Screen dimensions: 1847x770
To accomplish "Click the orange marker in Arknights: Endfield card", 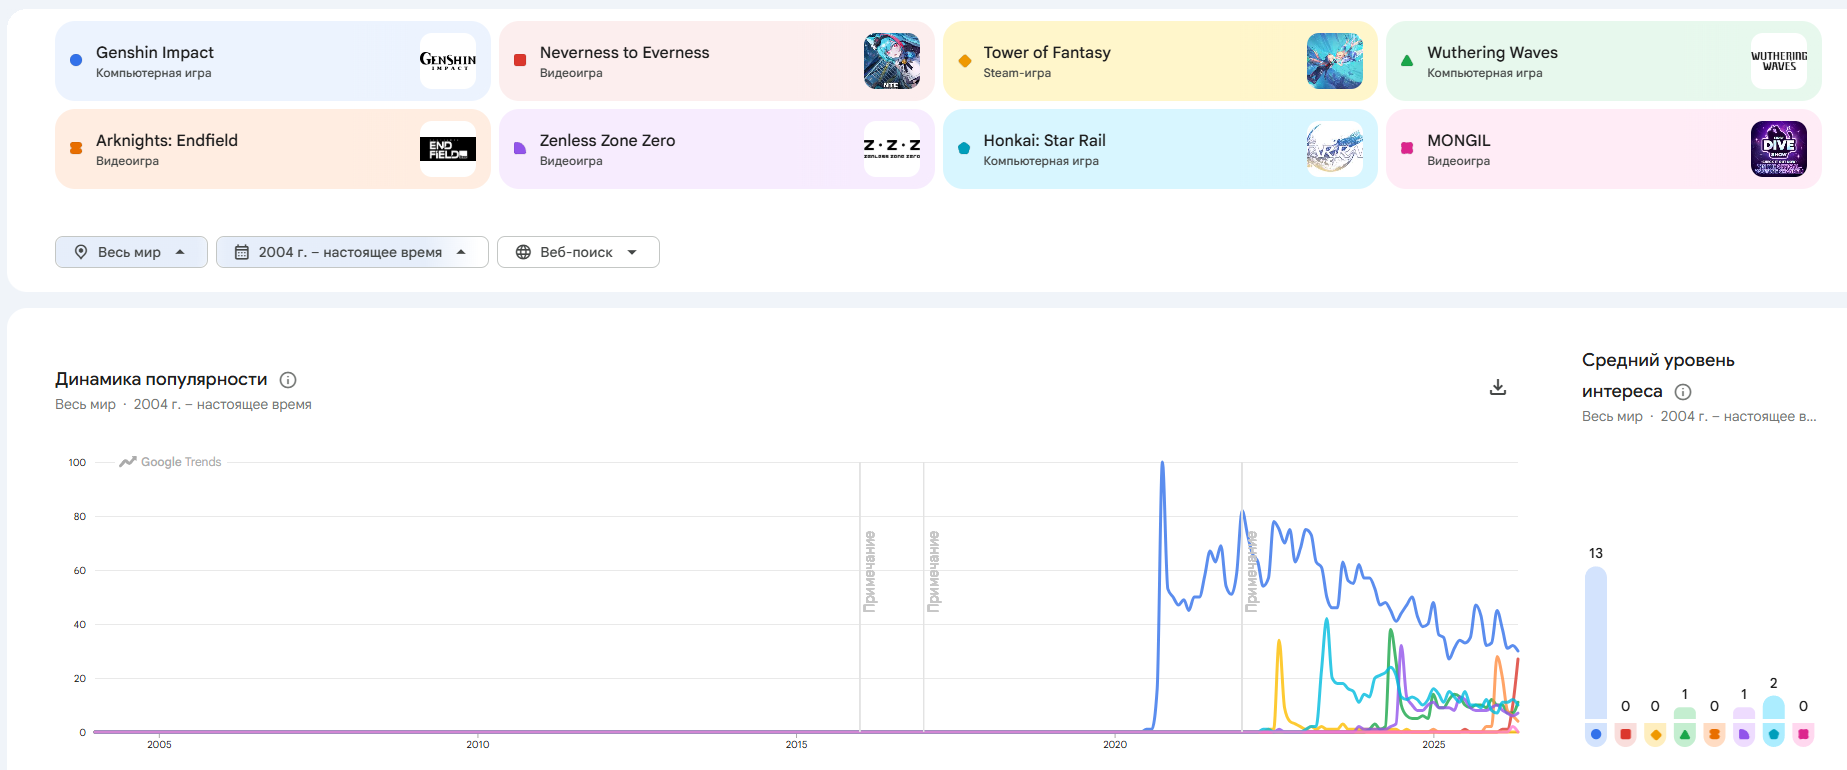I will pyautogui.click(x=76, y=148).
